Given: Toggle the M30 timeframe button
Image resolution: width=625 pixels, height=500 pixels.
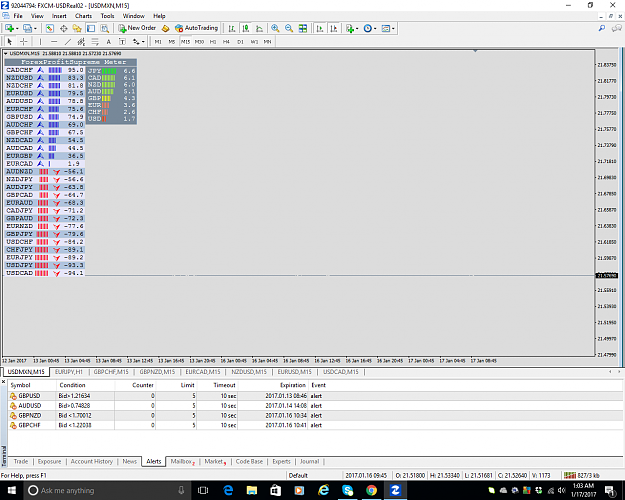Looking at the screenshot, I should (x=199, y=41).
